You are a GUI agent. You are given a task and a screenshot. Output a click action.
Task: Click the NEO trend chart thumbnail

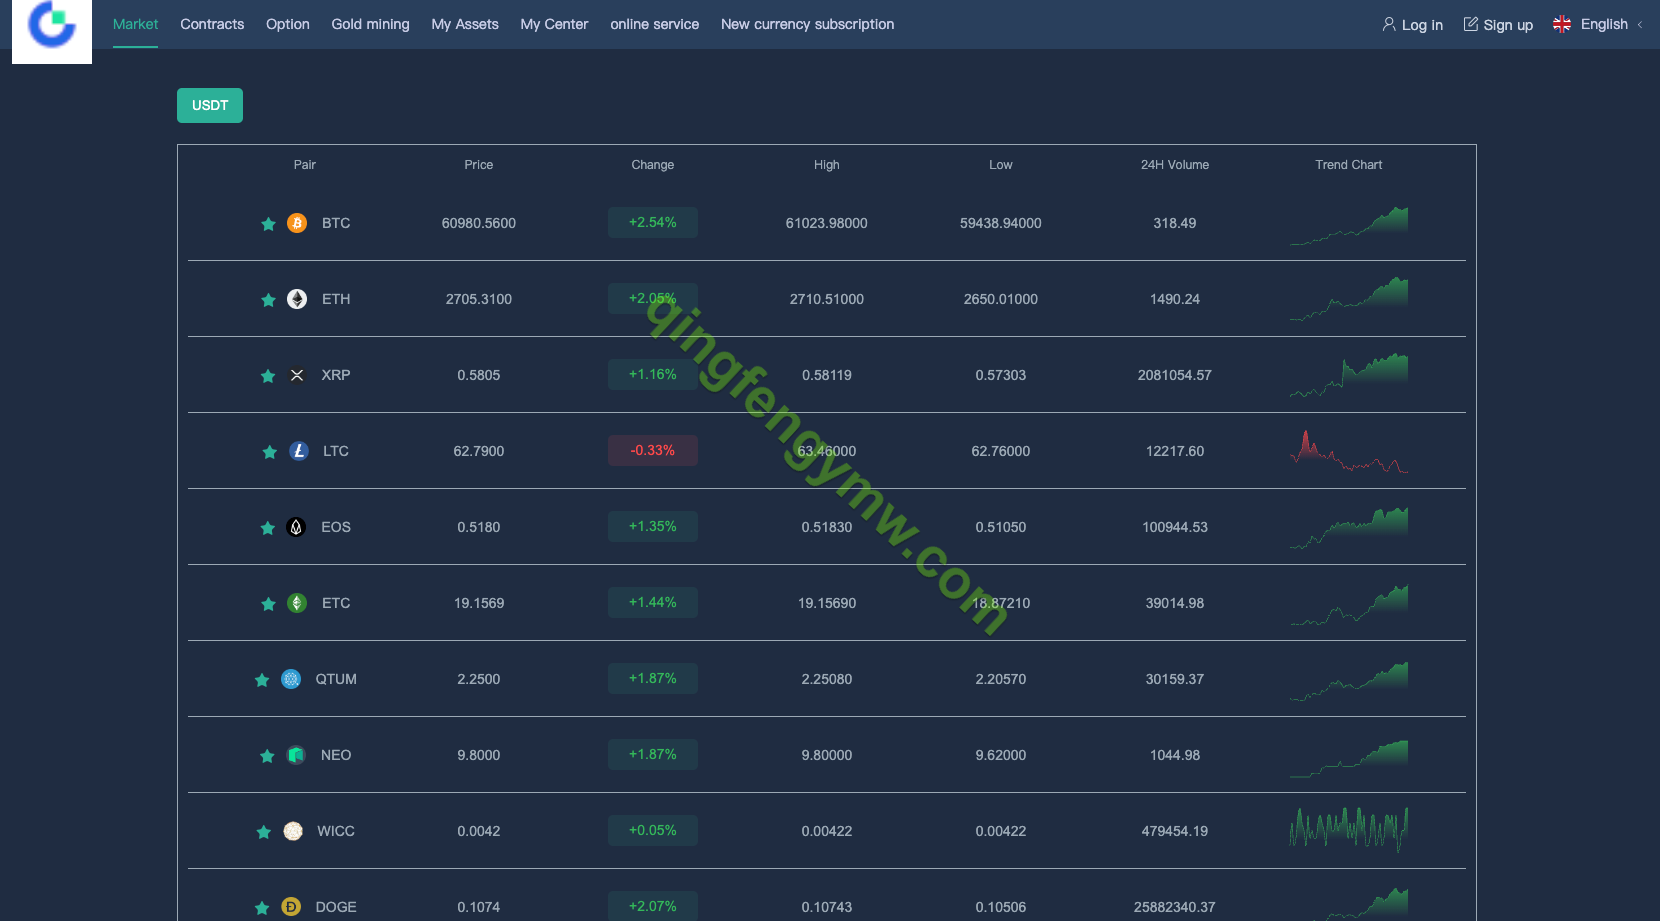pos(1349,758)
